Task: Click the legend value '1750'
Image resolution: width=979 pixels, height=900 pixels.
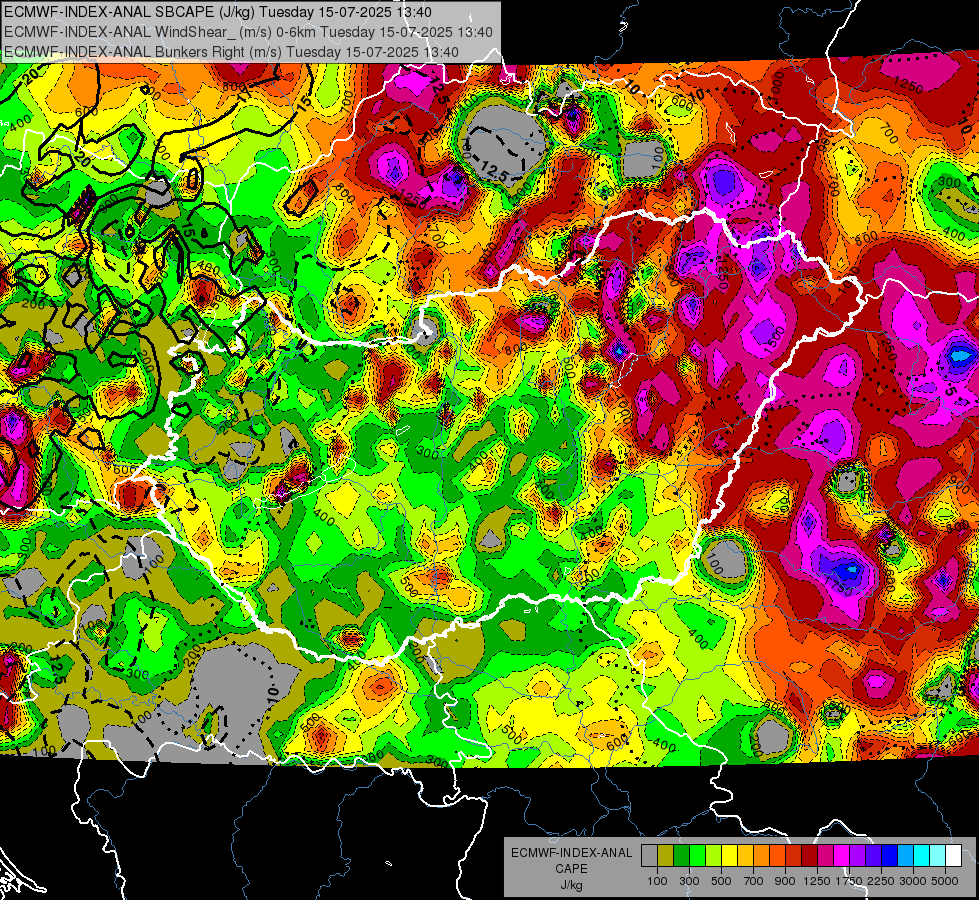Action: pos(849,881)
